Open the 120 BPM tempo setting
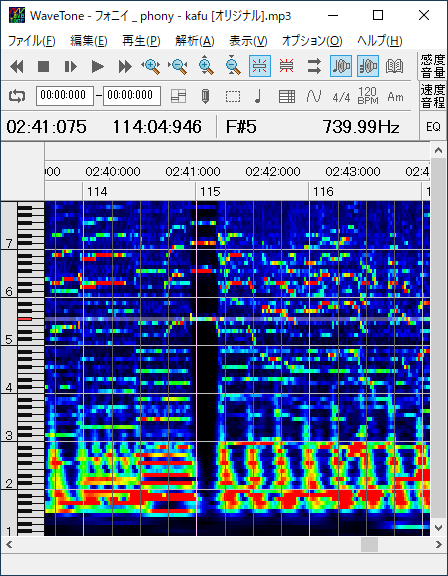448x576 pixels. click(368, 96)
